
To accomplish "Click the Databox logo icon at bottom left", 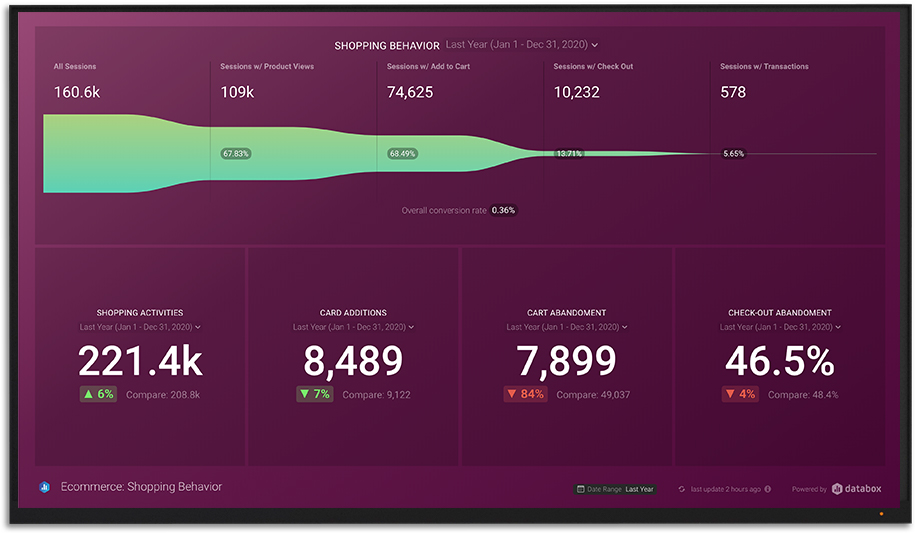I will click(x=44, y=487).
